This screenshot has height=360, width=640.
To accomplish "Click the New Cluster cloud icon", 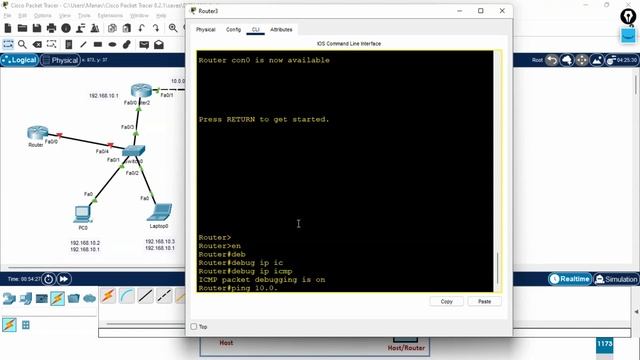I will (567, 60).
